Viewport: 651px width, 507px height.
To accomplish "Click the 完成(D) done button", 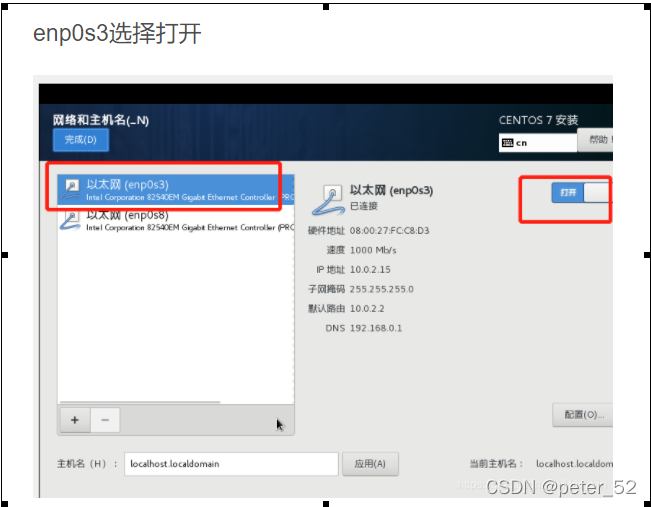I will [81, 140].
